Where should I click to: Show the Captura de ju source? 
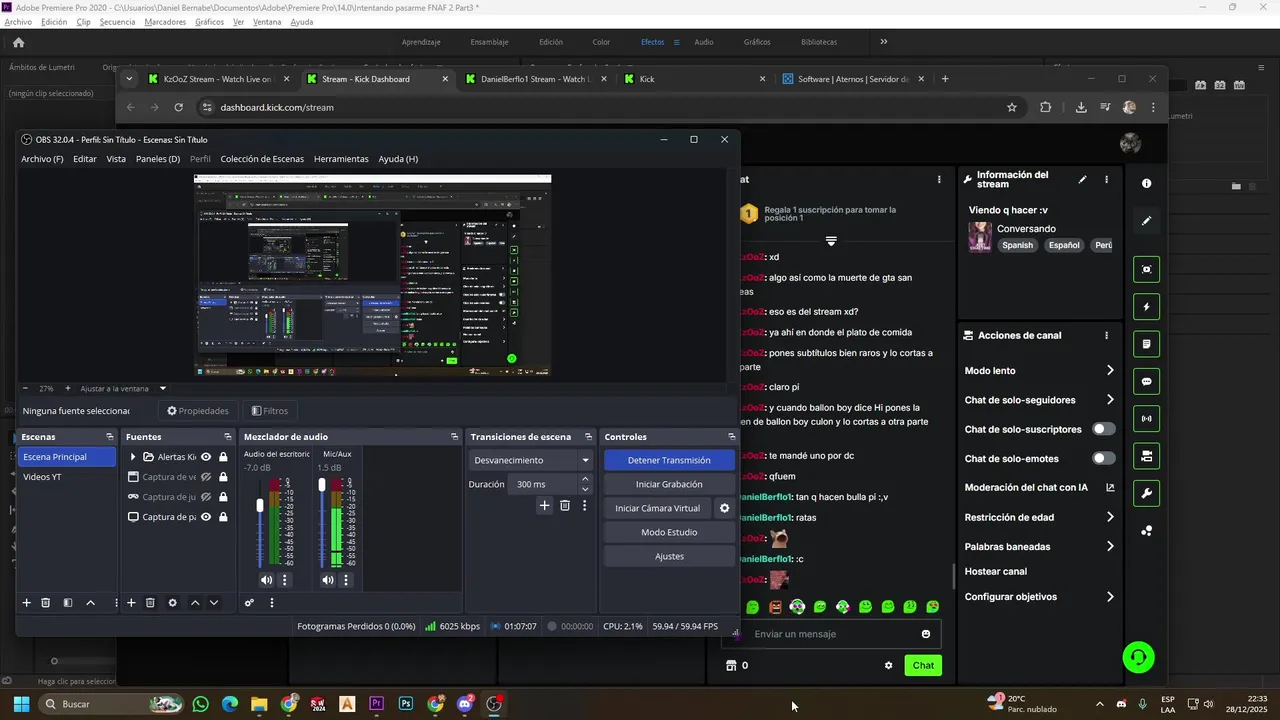[x=206, y=497]
